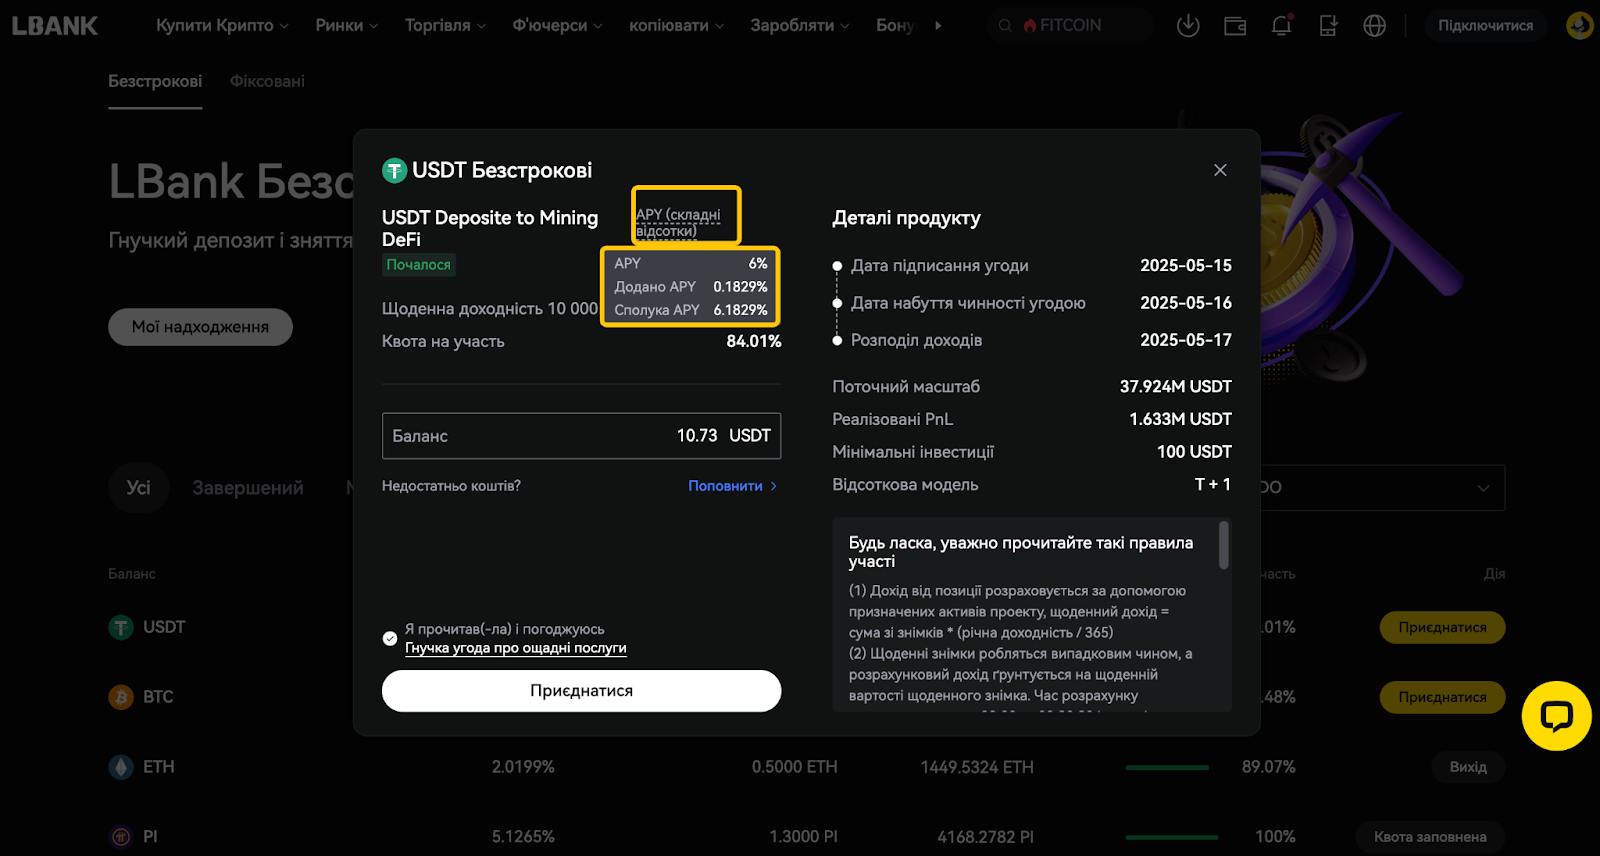Click the ETH row quota progress bar
Viewport: 1600px width, 856px height.
[1167, 767]
